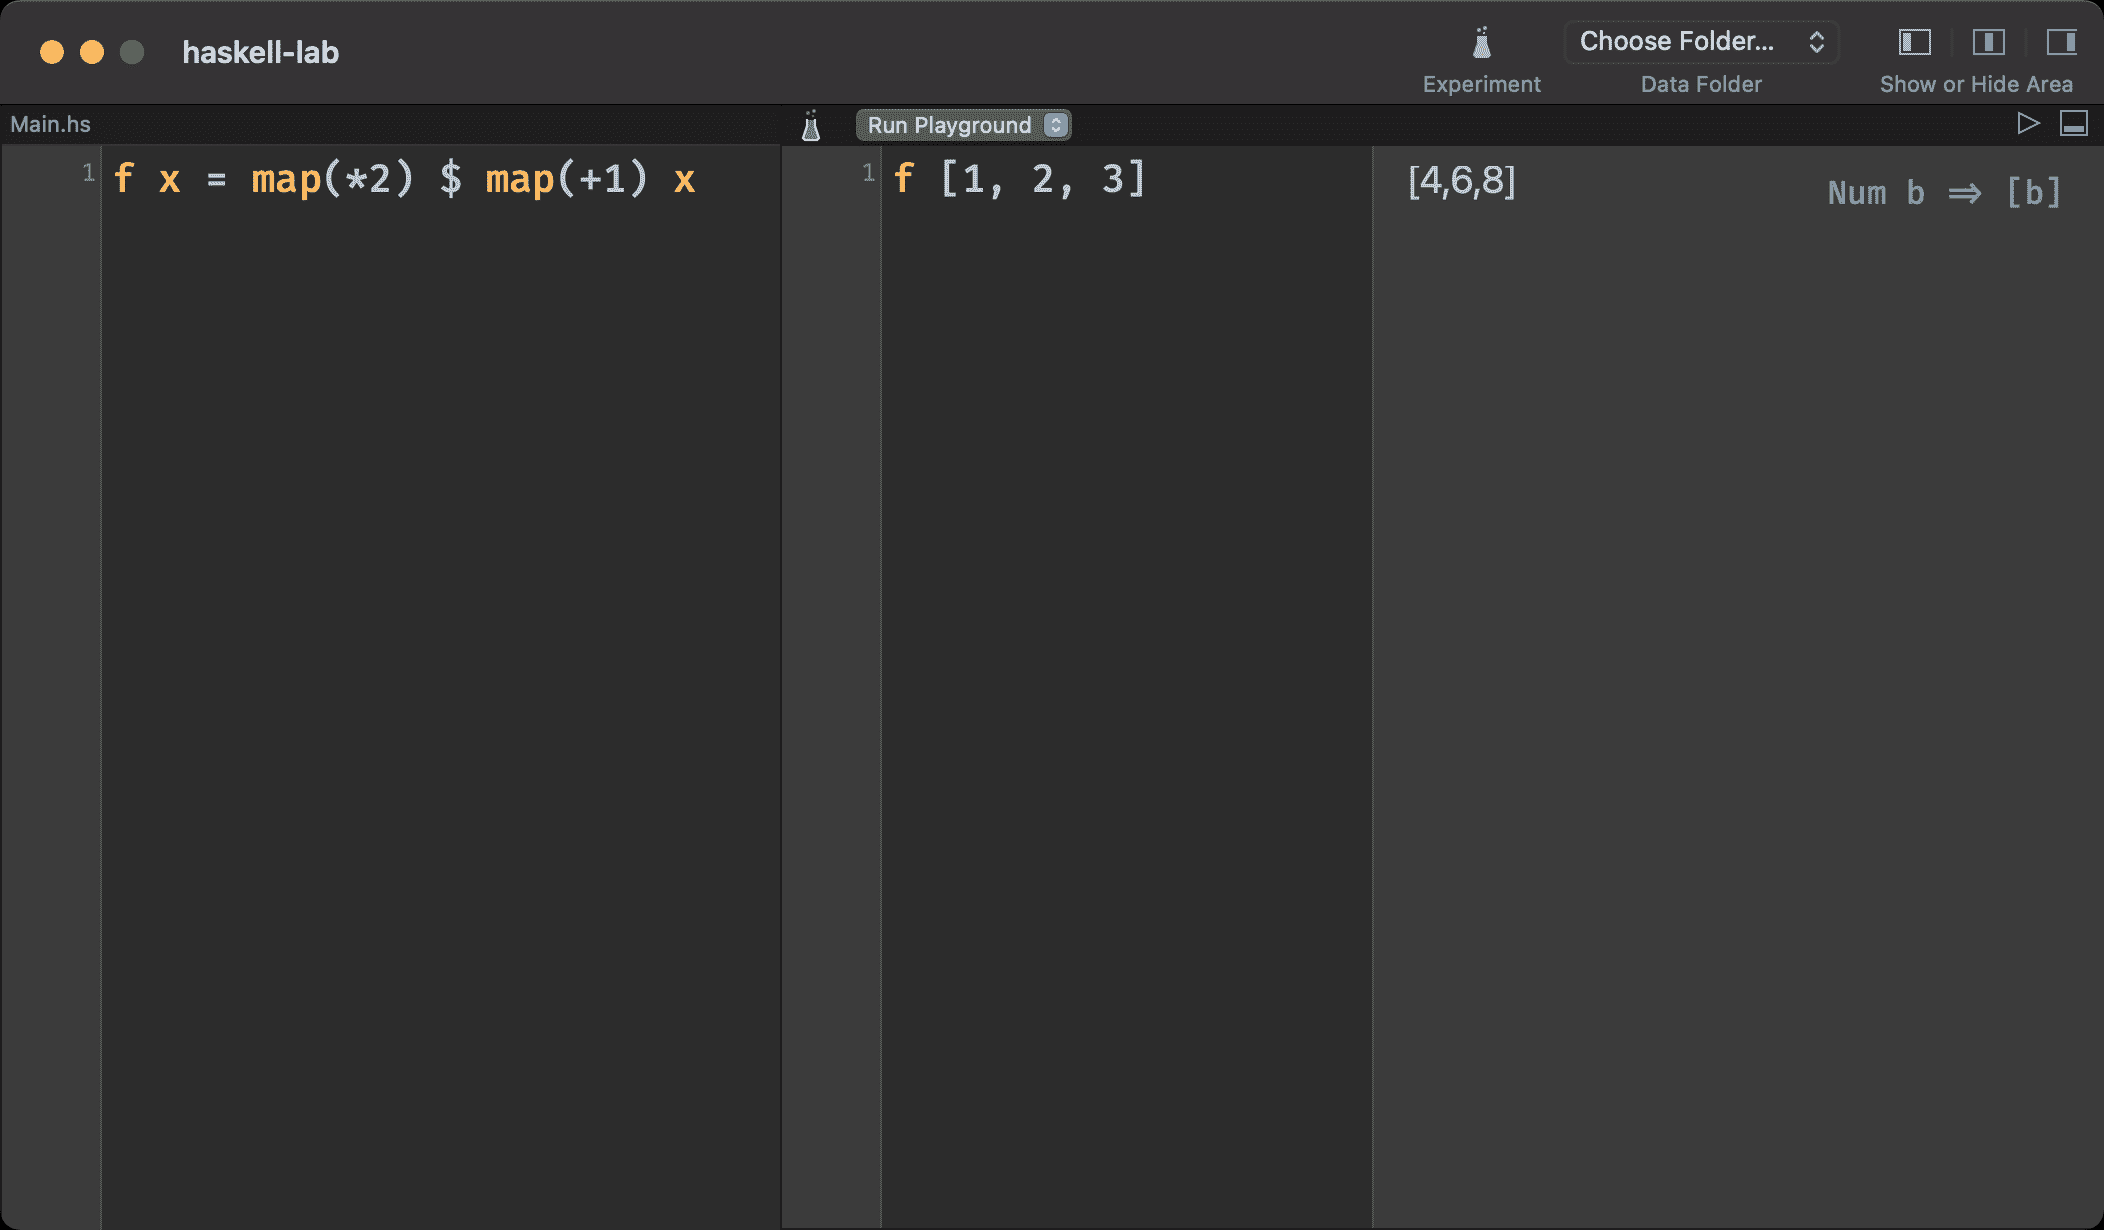Viewport: 2104px width, 1230px height.
Task: Toggle the left sidebar area visibility
Action: click(x=1914, y=42)
